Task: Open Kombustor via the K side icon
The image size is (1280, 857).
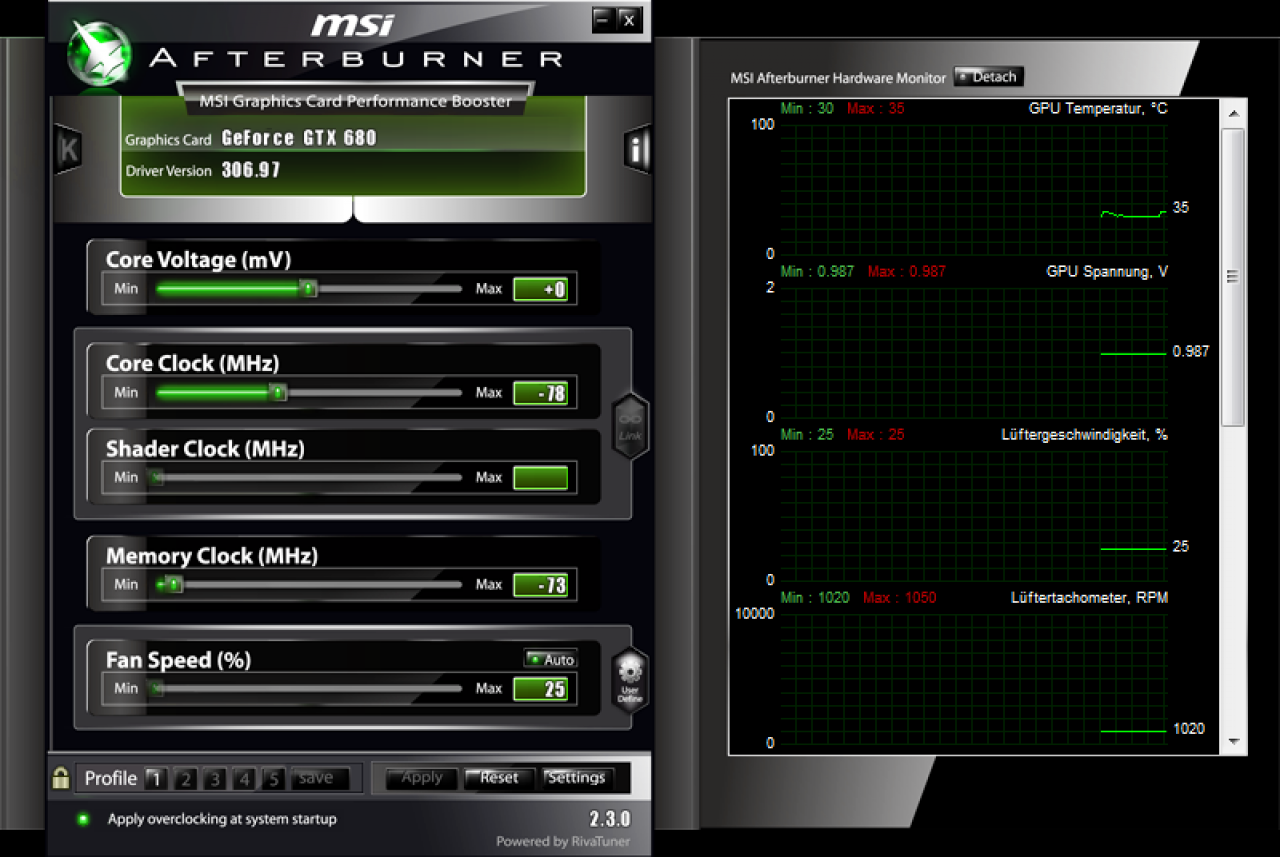Action: (x=68, y=151)
